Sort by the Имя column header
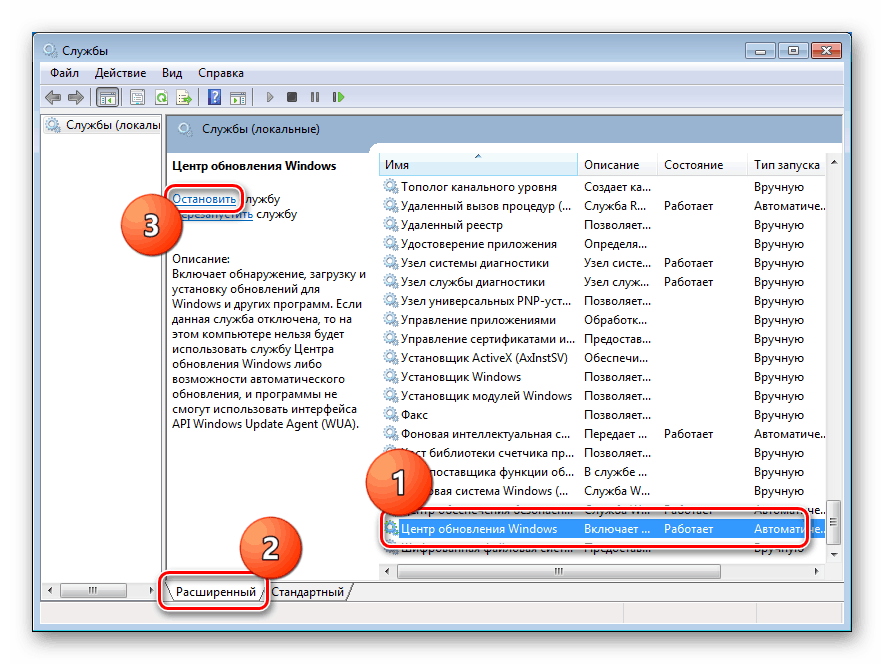884x664 pixels. [x=478, y=165]
